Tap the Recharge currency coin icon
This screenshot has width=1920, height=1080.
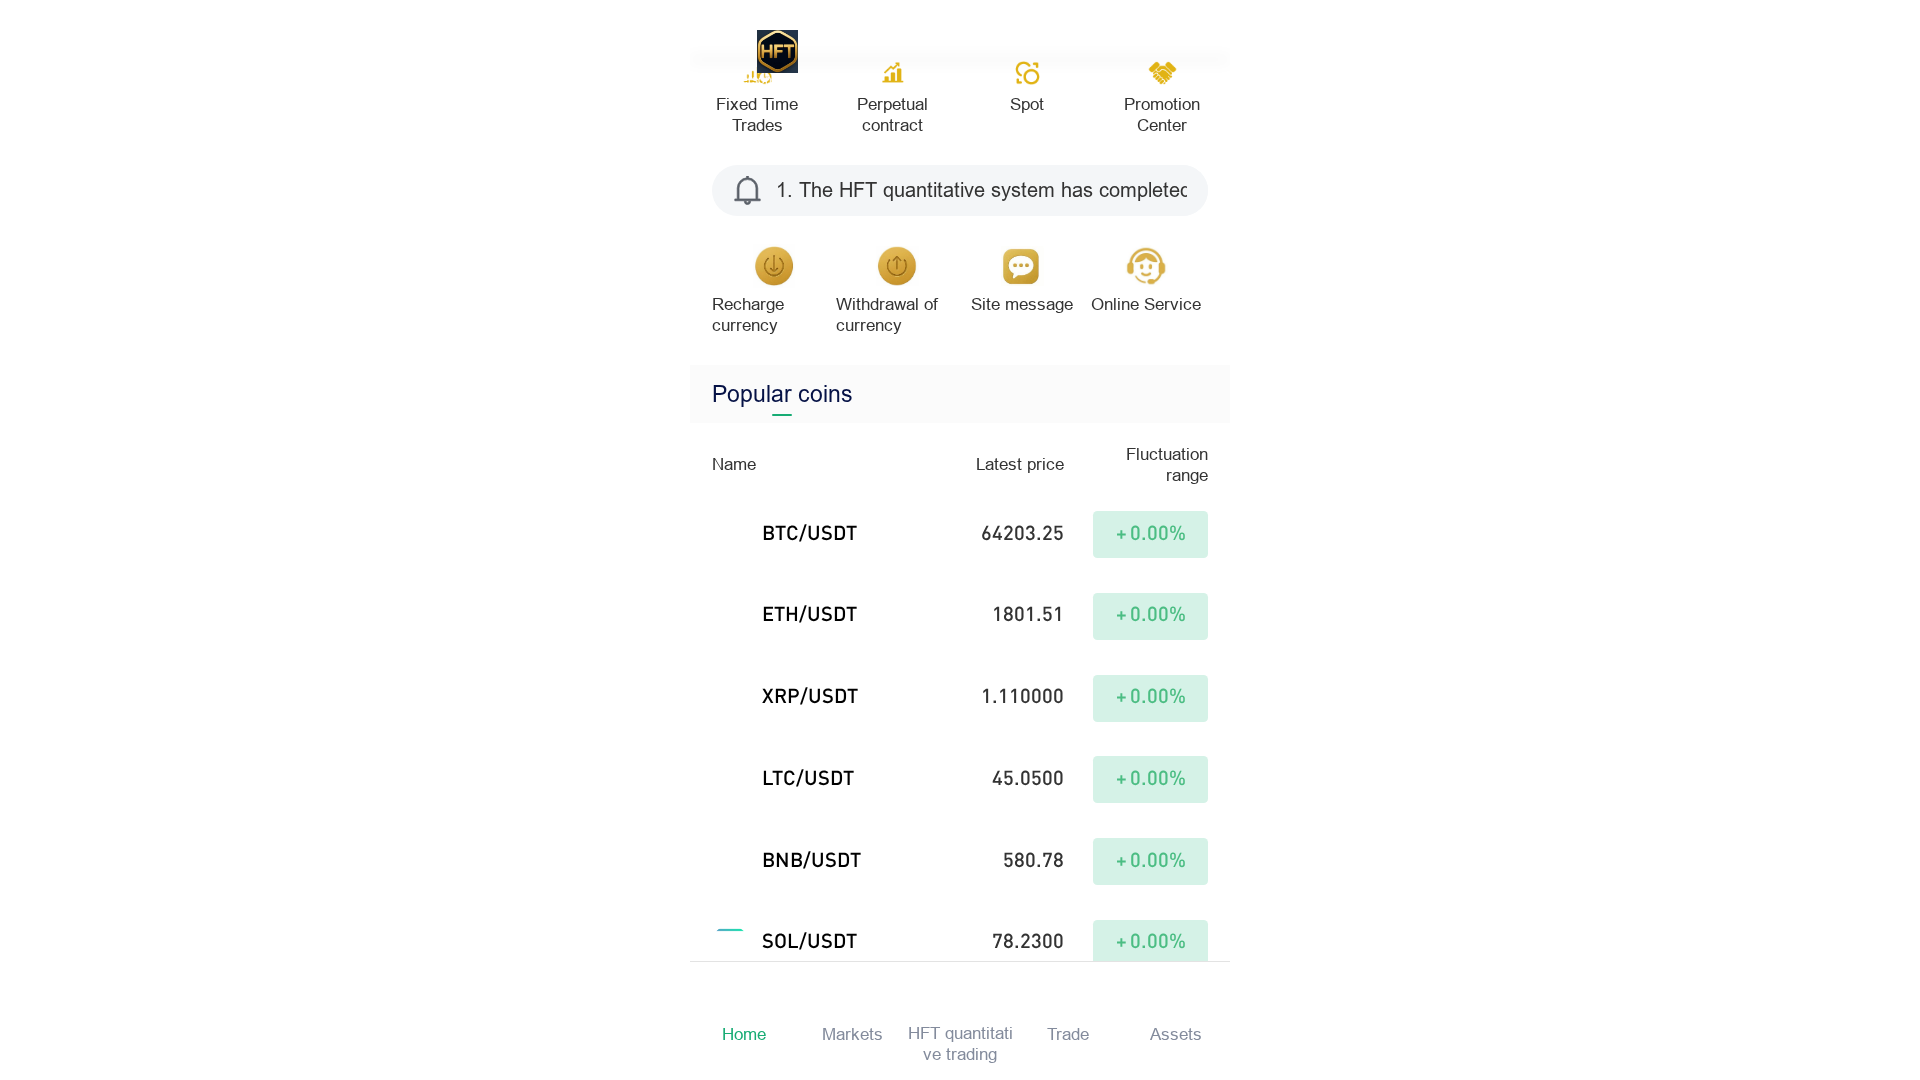point(774,266)
